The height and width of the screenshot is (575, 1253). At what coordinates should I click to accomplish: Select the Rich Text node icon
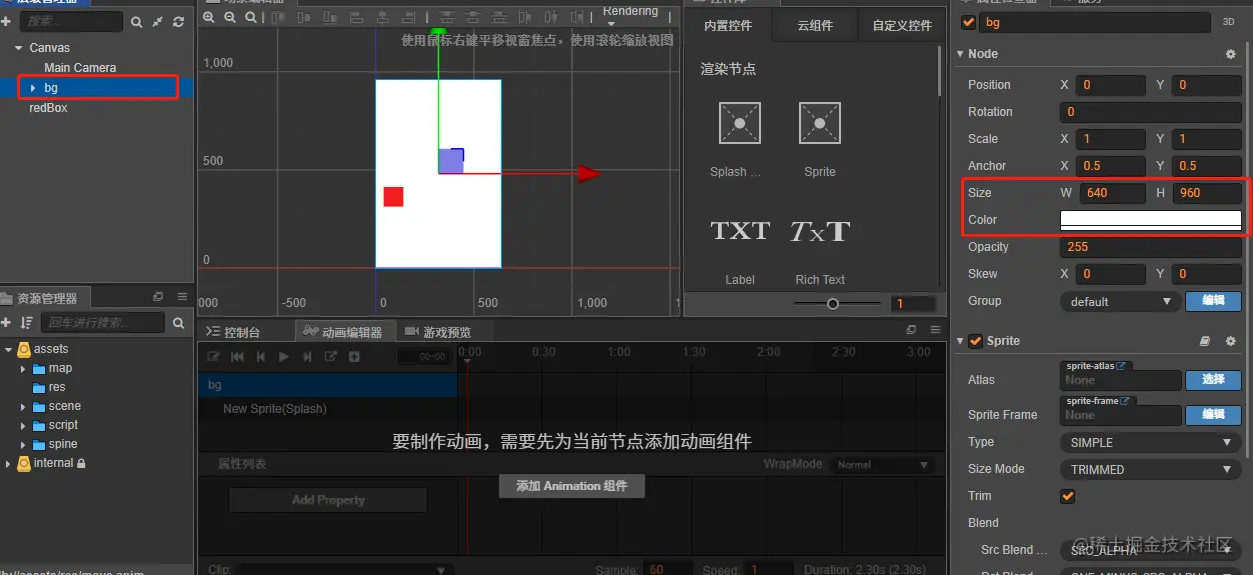click(x=820, y=231)
